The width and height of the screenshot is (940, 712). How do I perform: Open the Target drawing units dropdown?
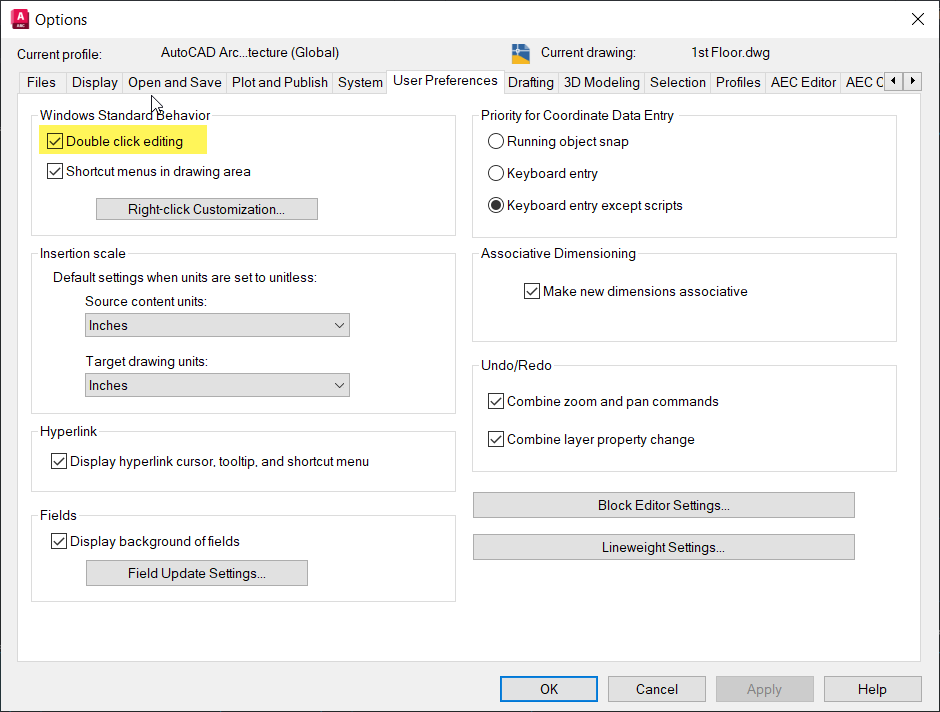217,385
